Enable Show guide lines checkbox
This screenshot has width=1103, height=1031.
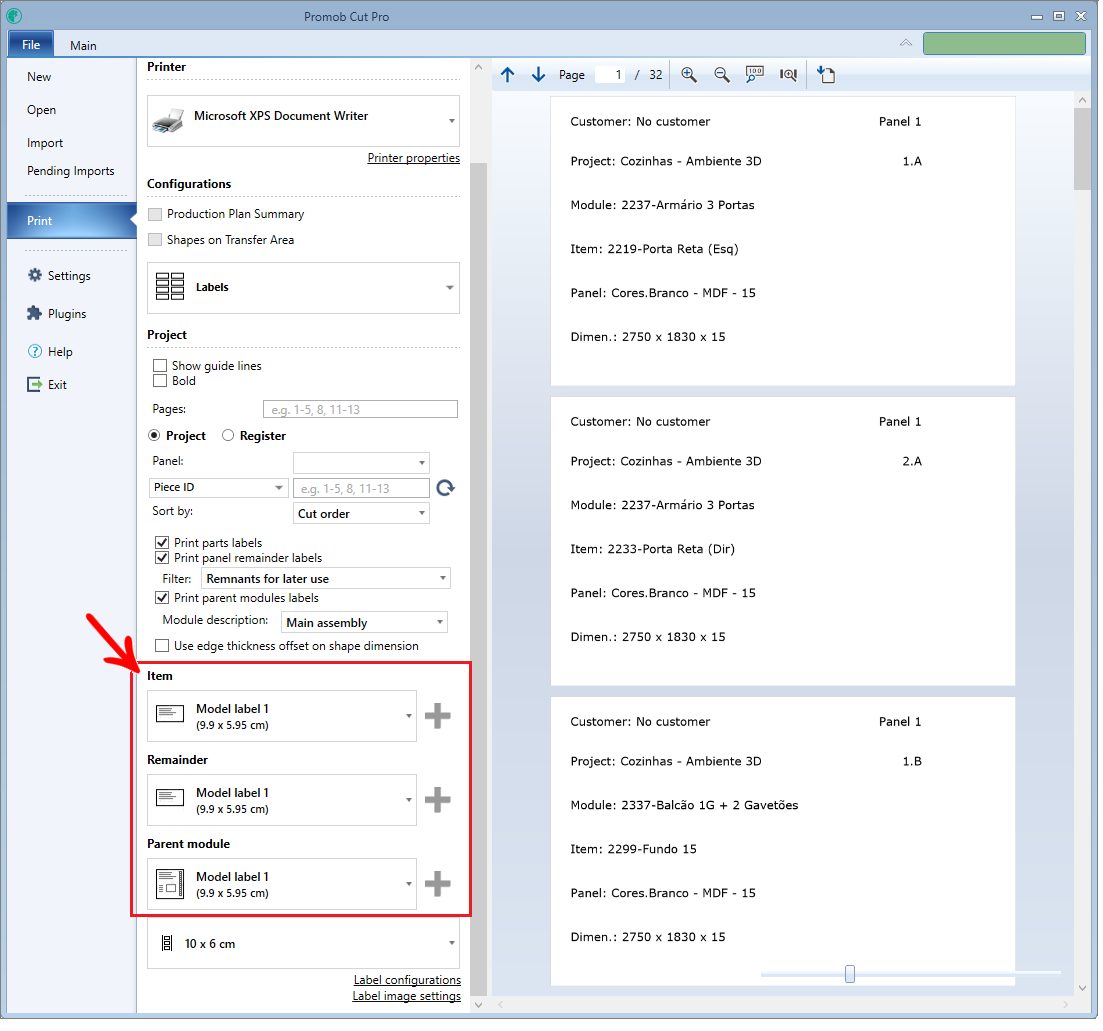tap(160, 366)
